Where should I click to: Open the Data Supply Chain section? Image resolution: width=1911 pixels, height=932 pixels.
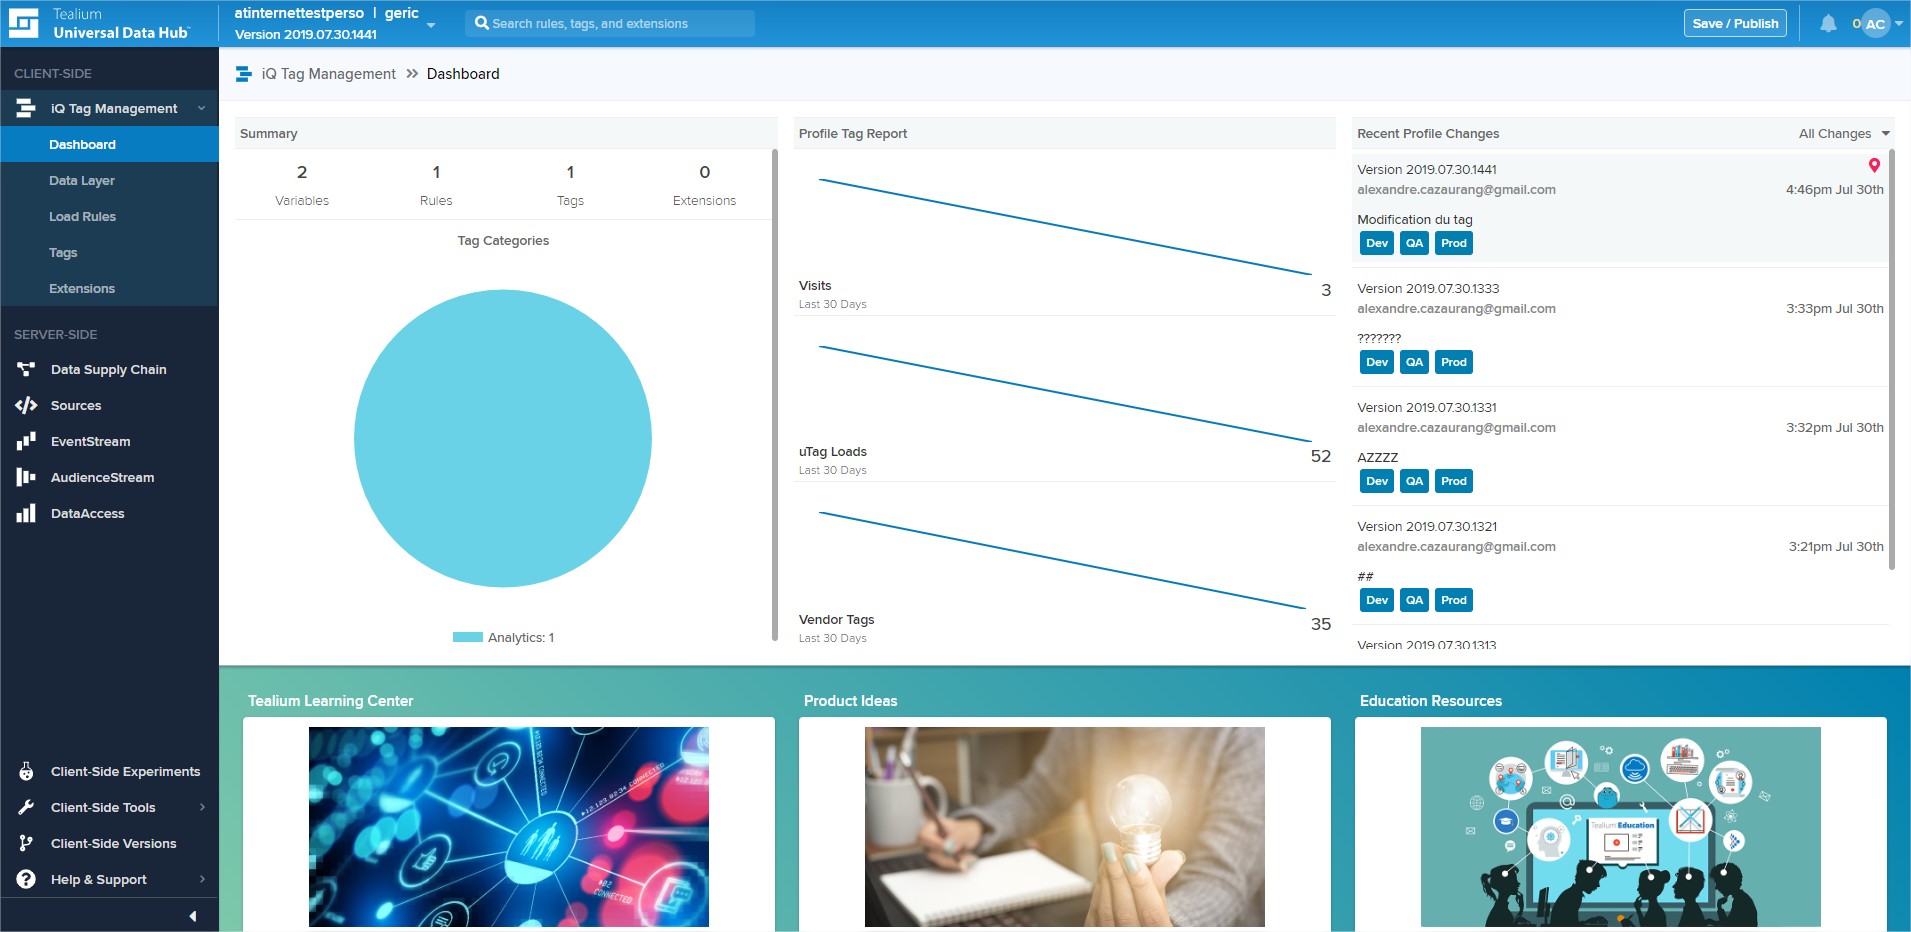pos(108,369)
